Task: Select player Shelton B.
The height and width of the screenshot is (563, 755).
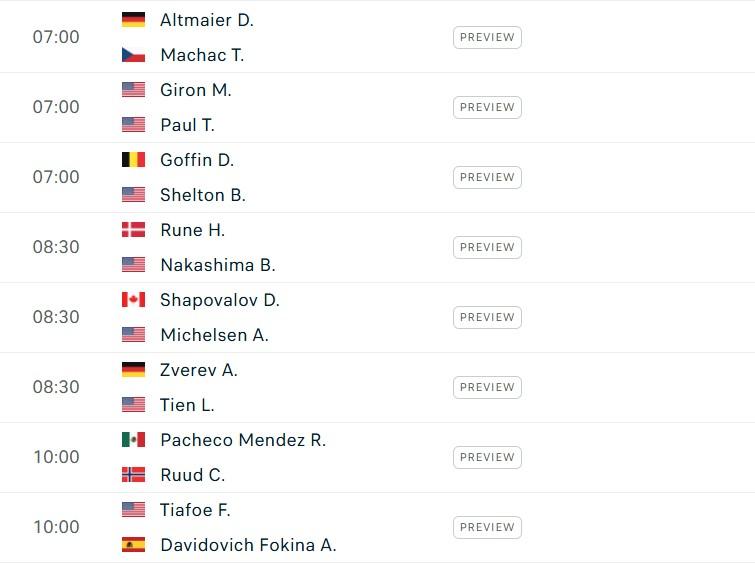Action: pos(203,195)
